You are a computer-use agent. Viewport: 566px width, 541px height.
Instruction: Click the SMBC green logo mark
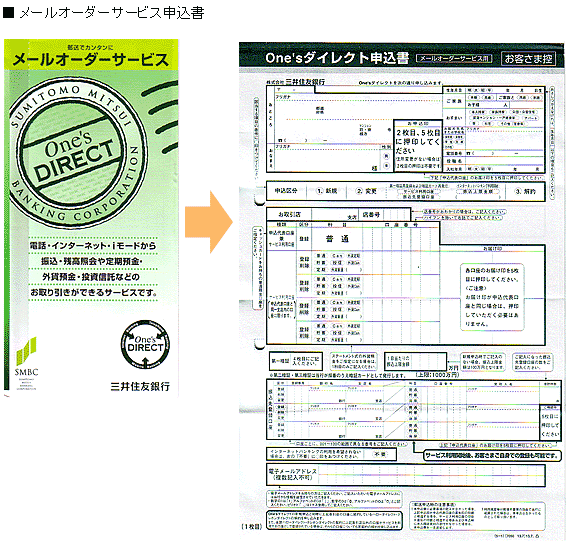click(27, 351)
